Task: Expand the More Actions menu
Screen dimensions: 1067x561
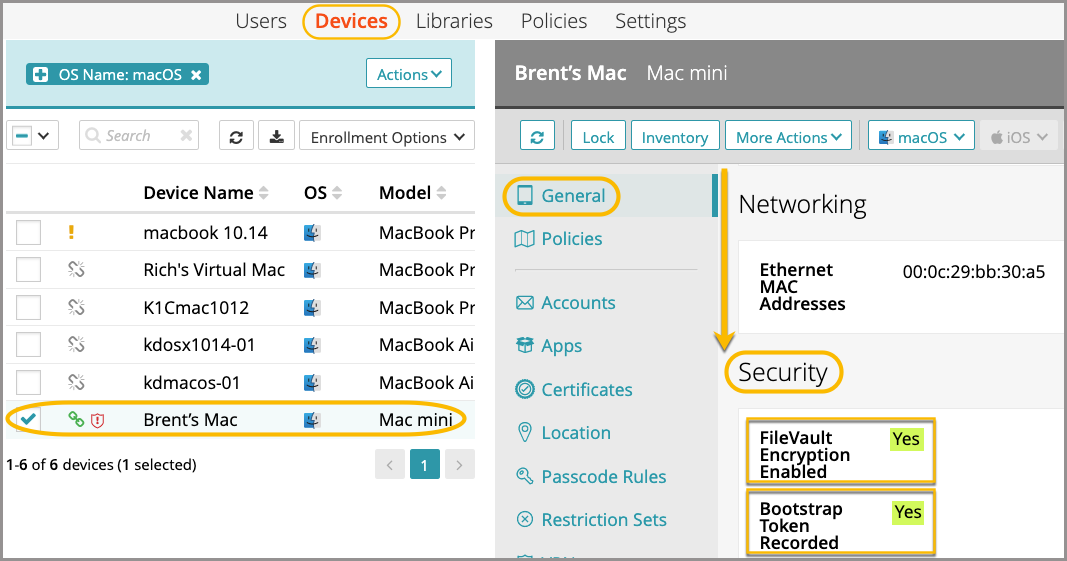Action: point(789,137)
